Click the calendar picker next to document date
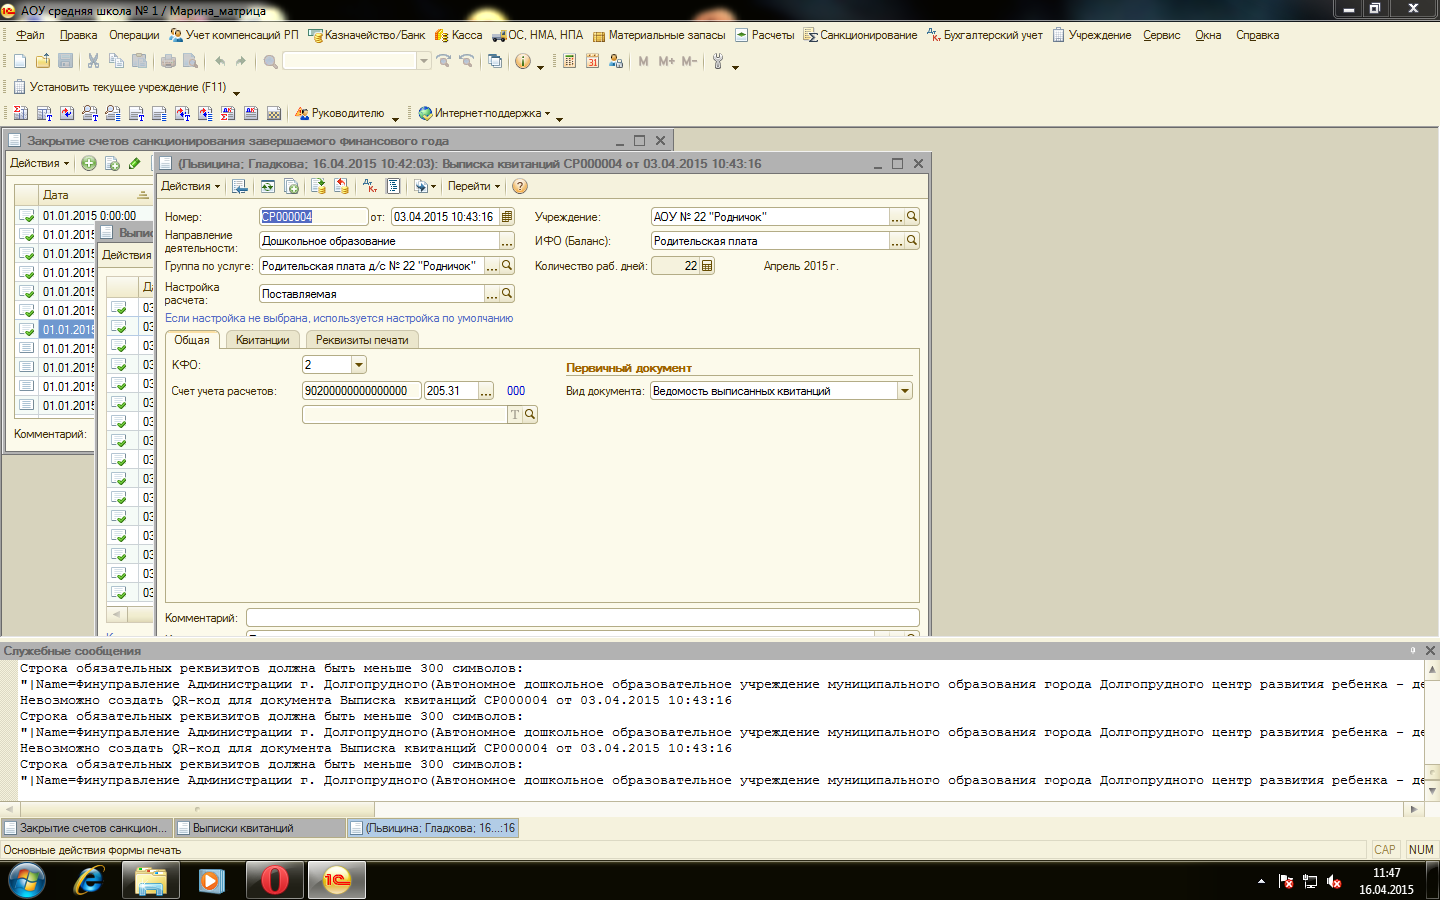 pos(507,217)
